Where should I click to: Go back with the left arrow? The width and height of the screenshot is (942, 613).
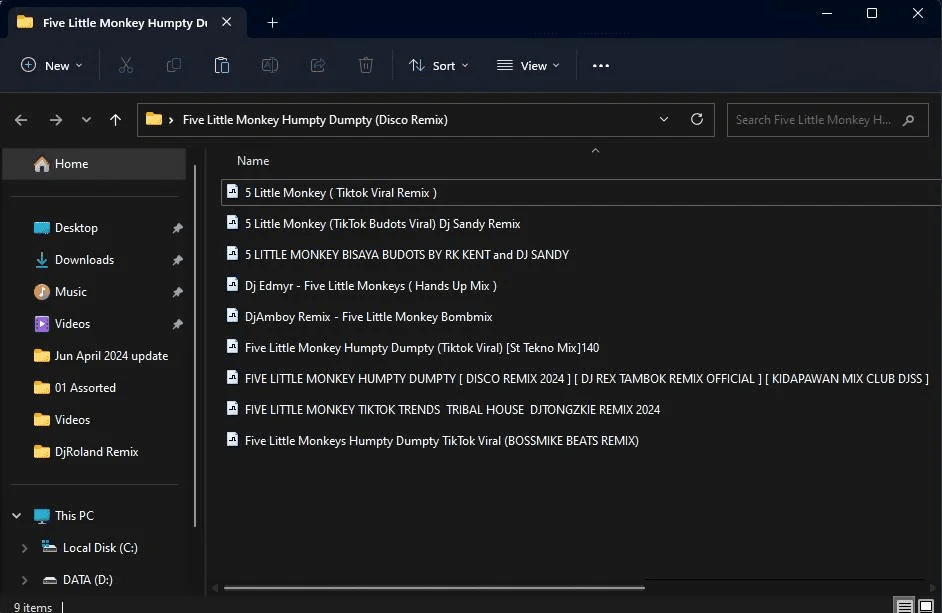(21, 120)
